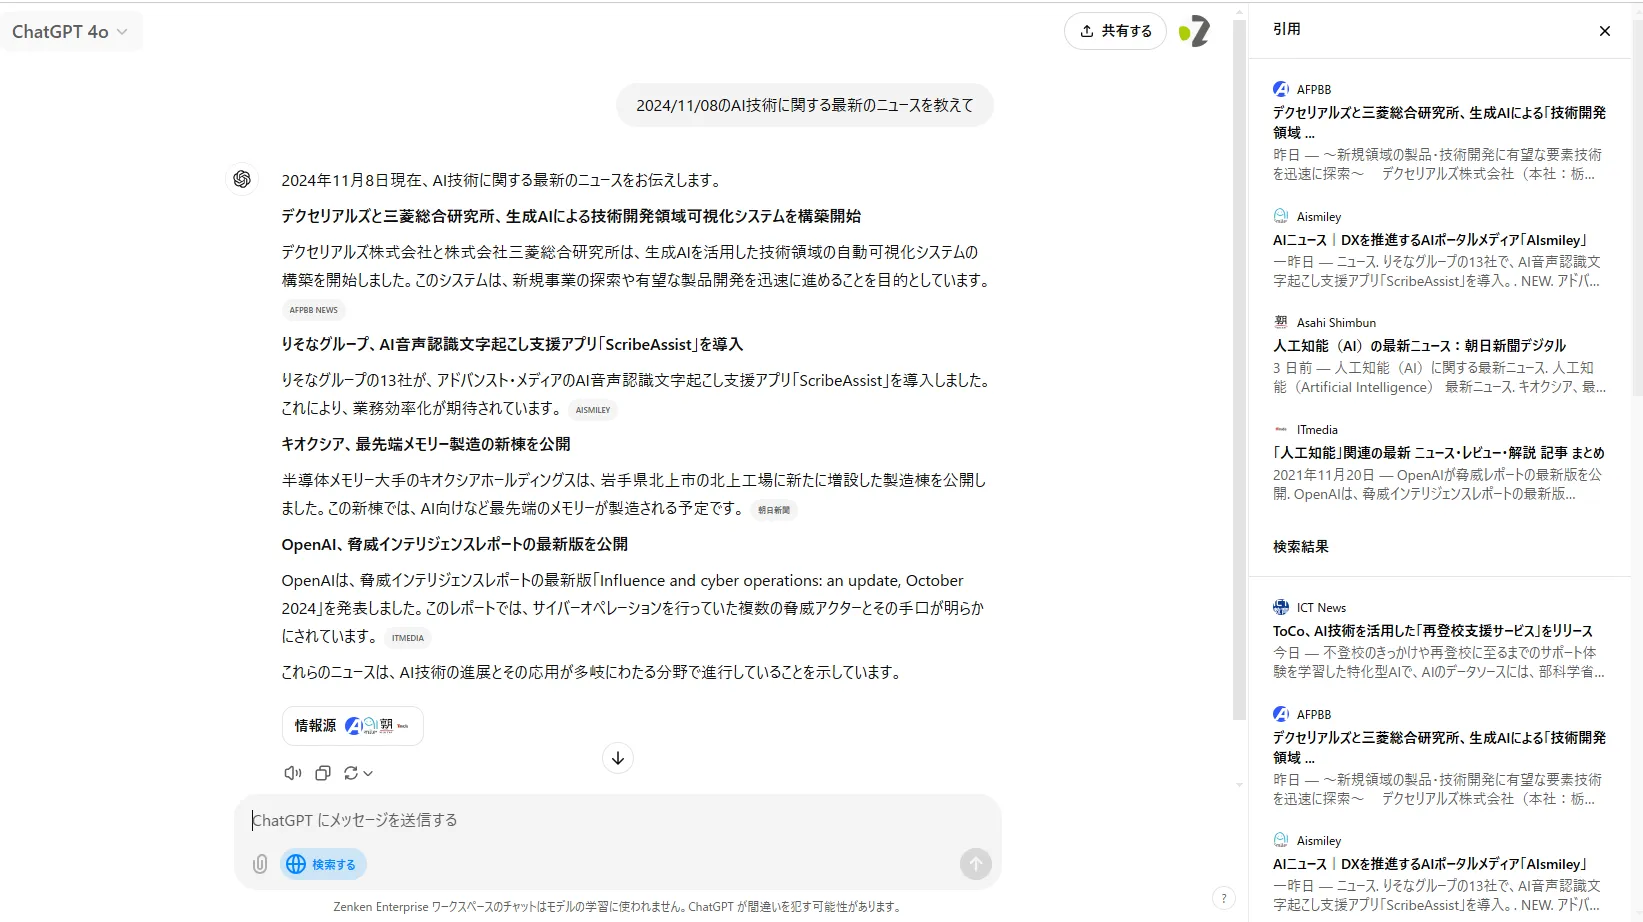
Task: Open the AISMILEY citation chip
Action: [x=593, y=410]
